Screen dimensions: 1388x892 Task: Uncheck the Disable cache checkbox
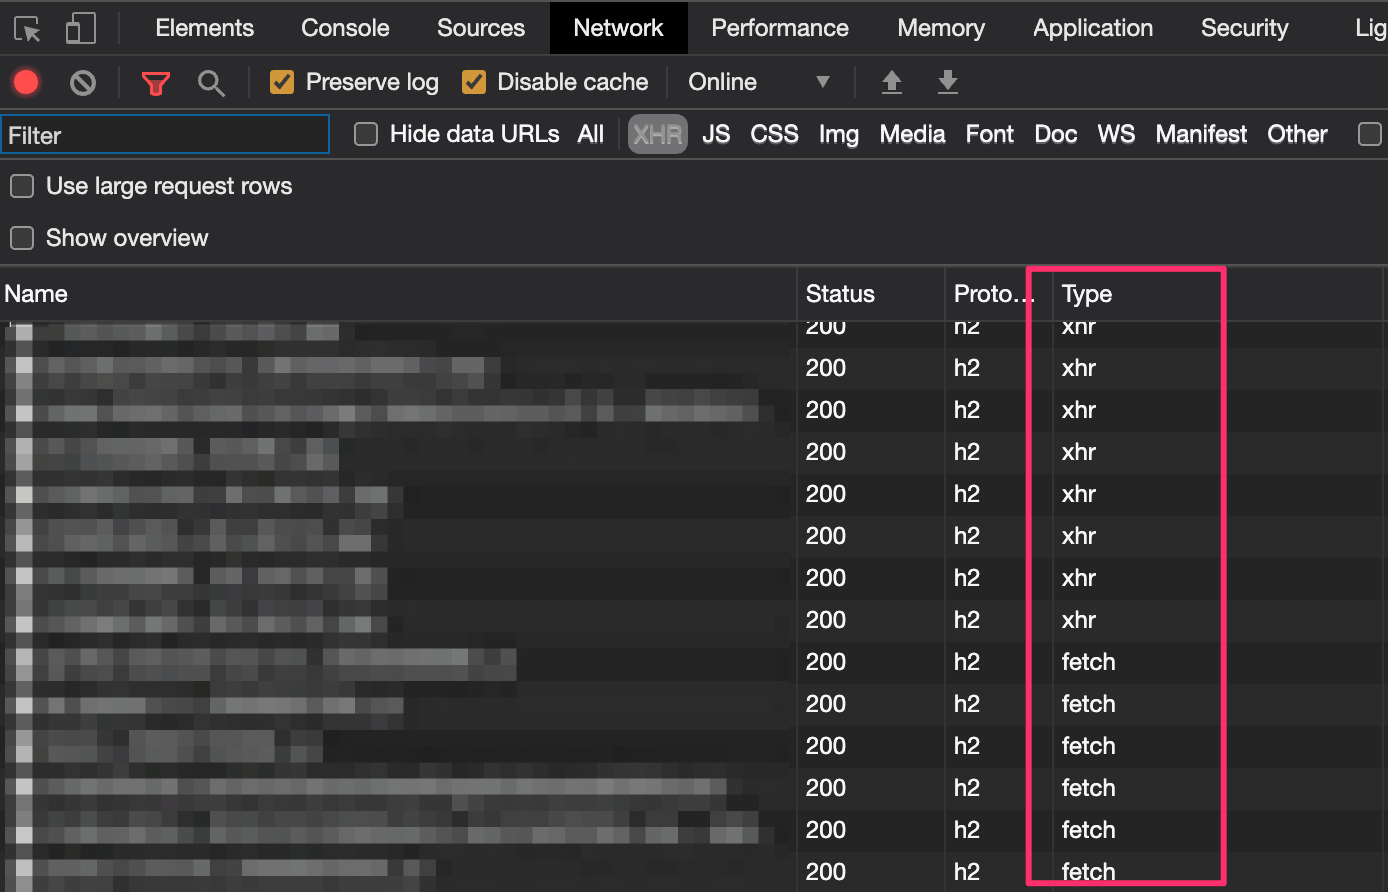pos(474,82)
